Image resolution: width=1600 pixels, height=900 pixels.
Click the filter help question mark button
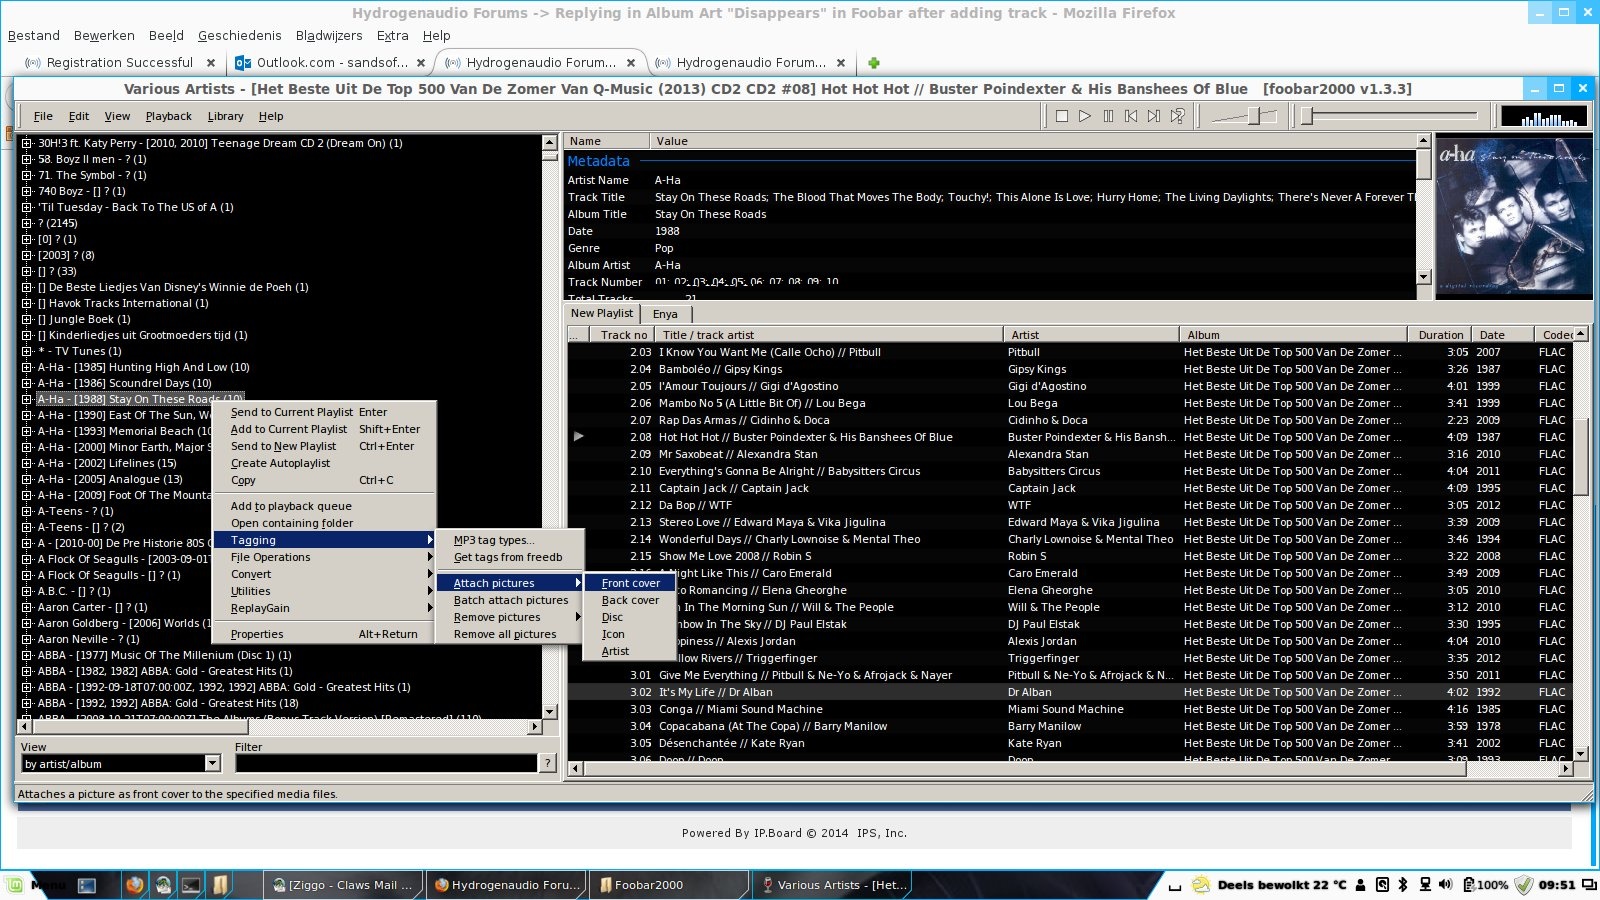pyautogui.click(x=547, y=764)
